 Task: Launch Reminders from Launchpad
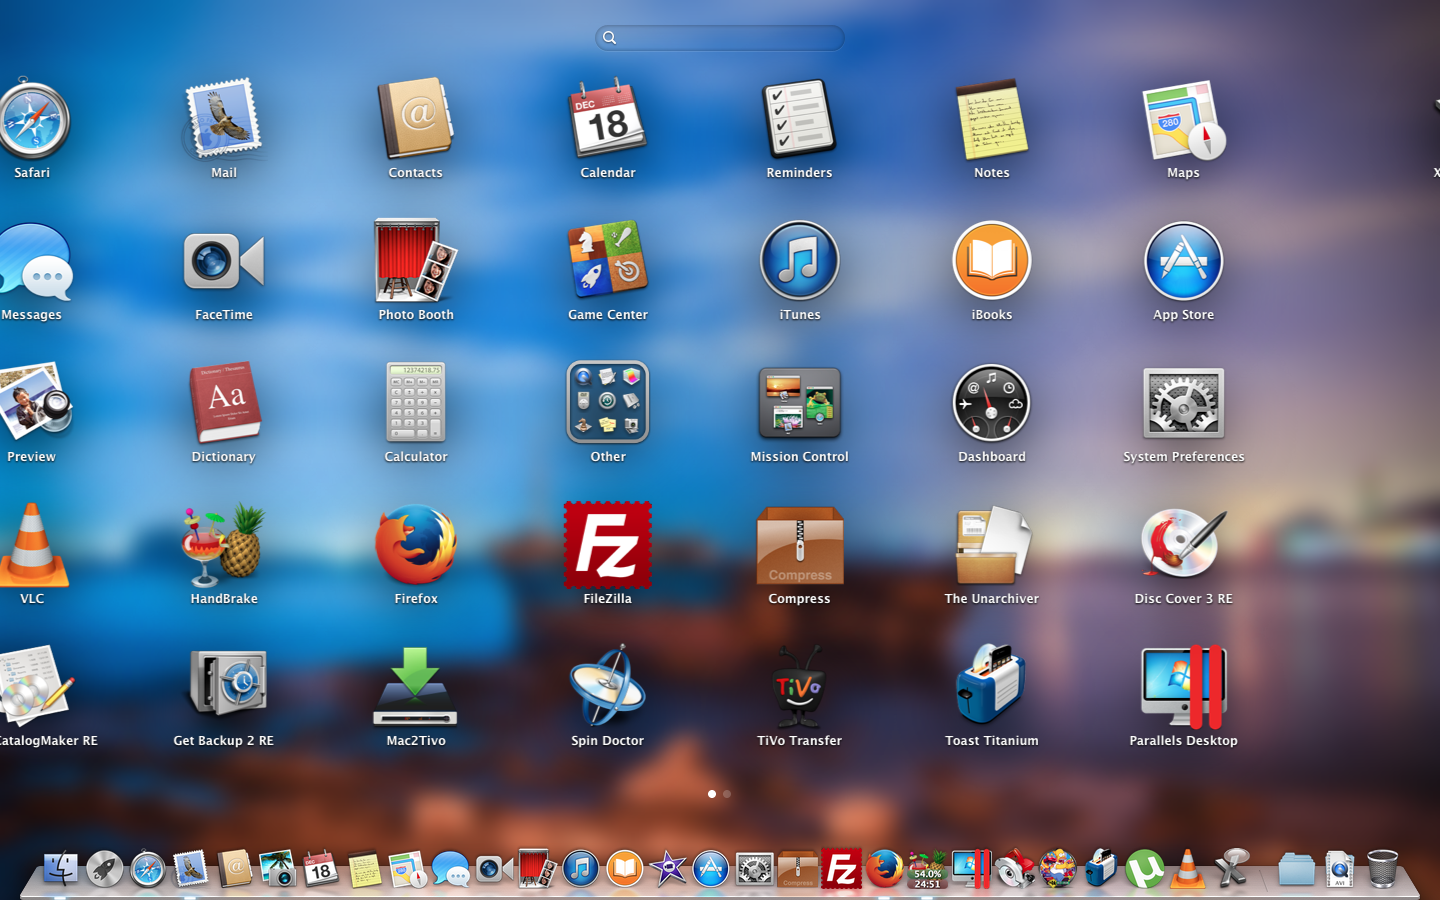click(x=799, y=120)
